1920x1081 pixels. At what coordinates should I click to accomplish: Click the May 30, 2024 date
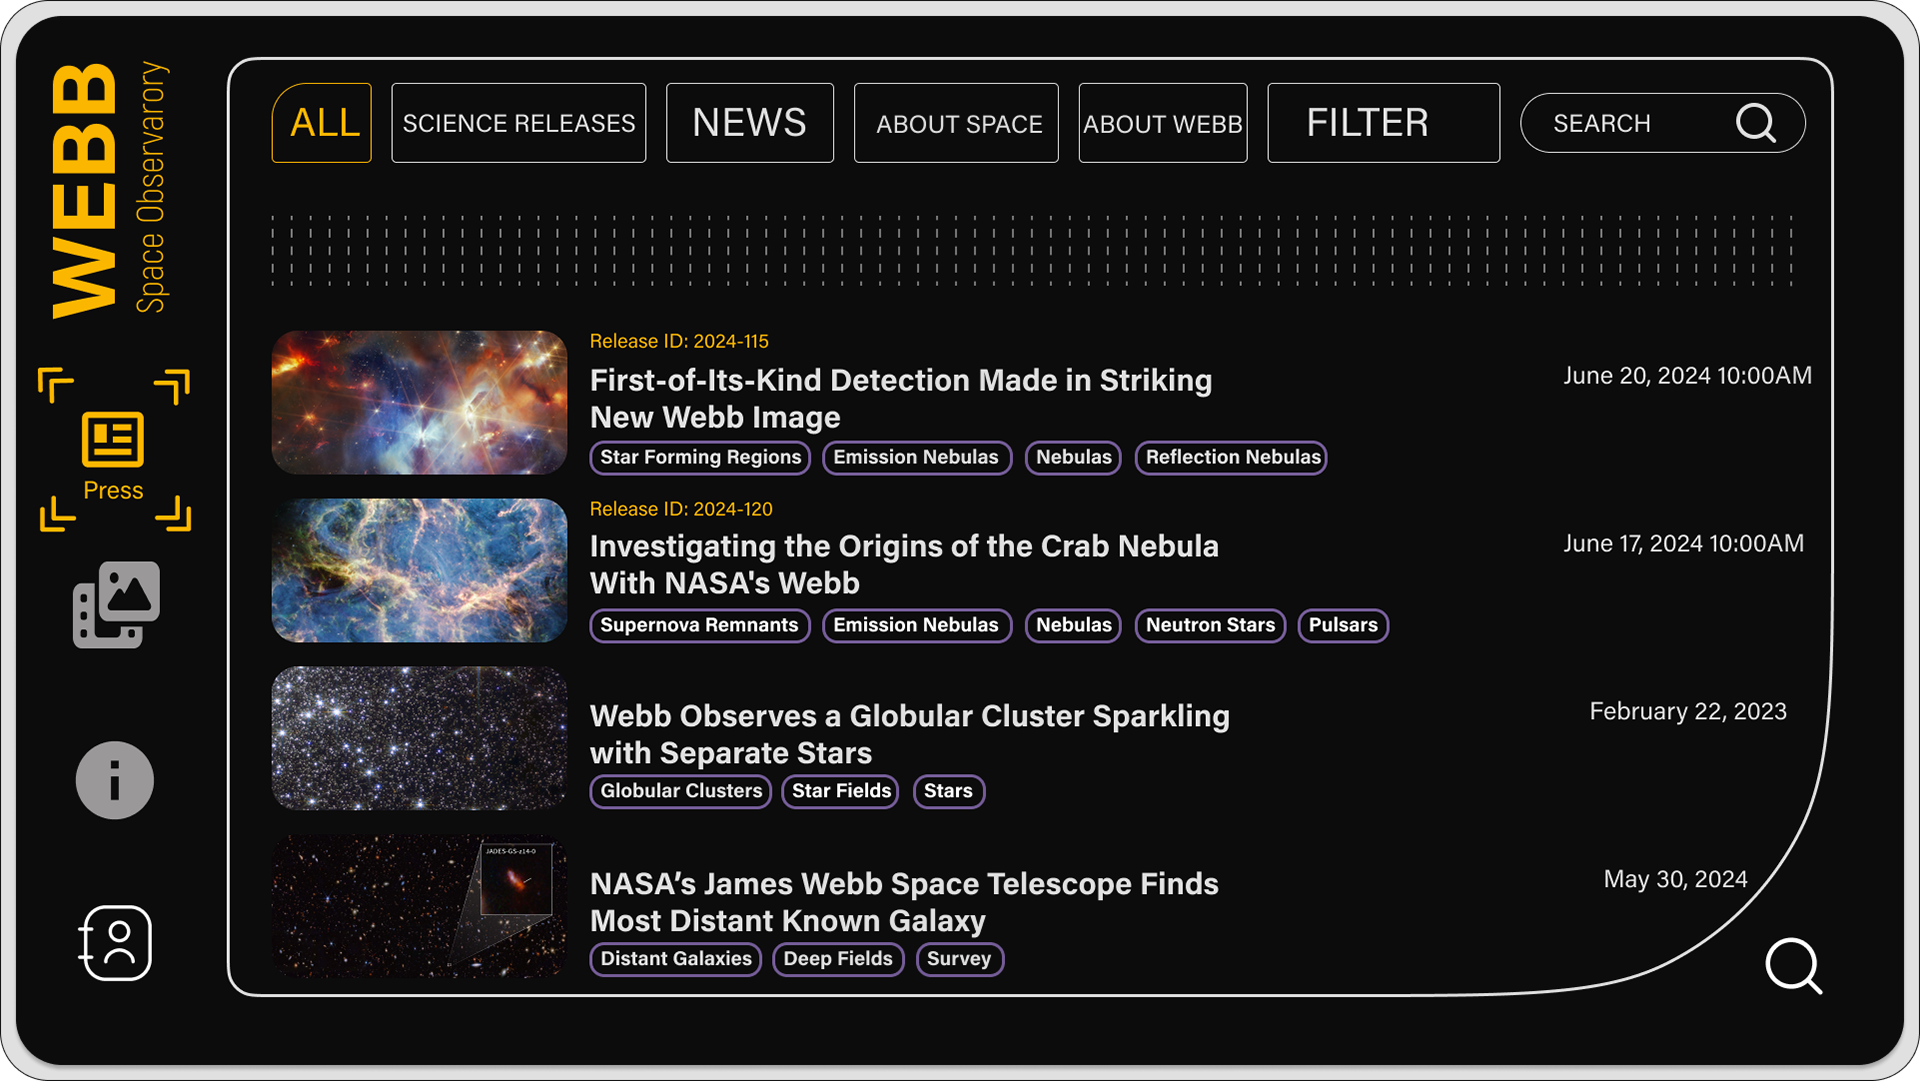click(1676, 880)
